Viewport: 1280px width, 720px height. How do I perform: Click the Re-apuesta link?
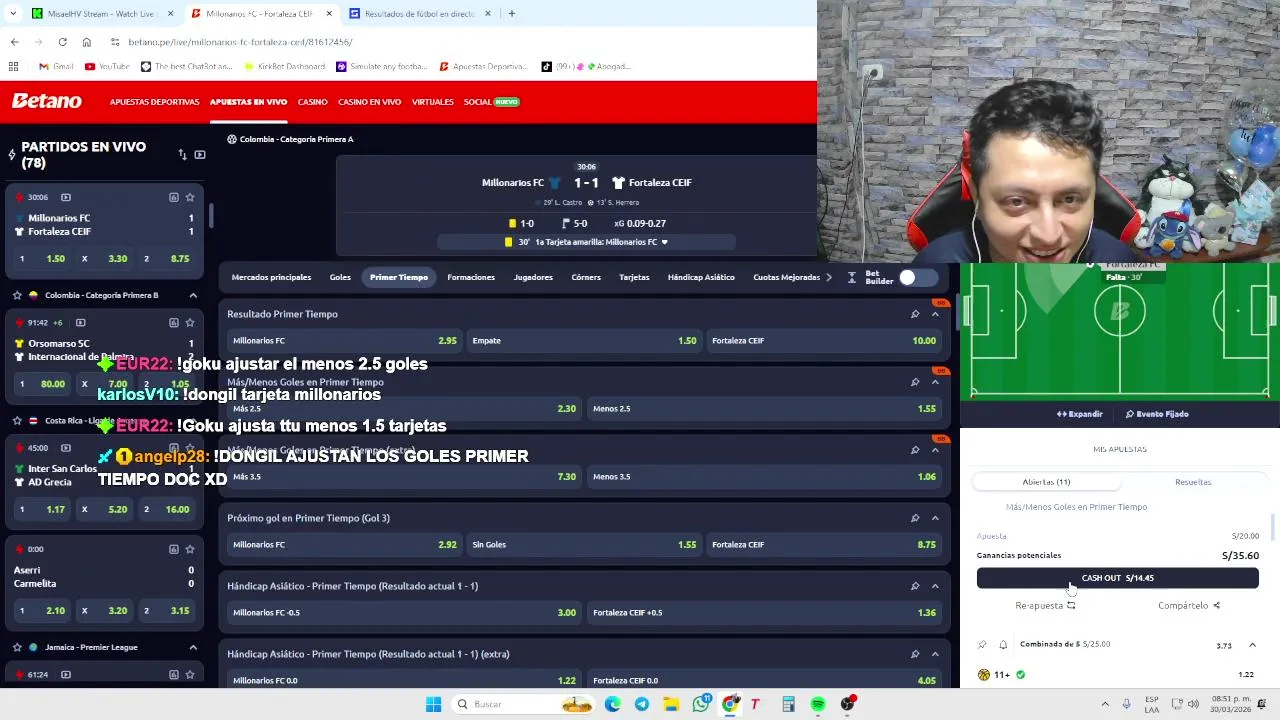[x=1045, y=605]
